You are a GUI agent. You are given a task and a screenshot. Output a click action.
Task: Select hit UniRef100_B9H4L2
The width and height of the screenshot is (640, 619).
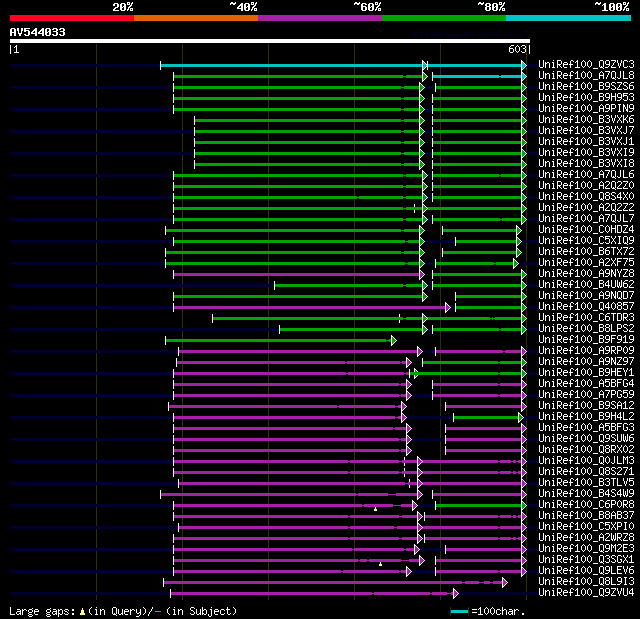point(586,417)
